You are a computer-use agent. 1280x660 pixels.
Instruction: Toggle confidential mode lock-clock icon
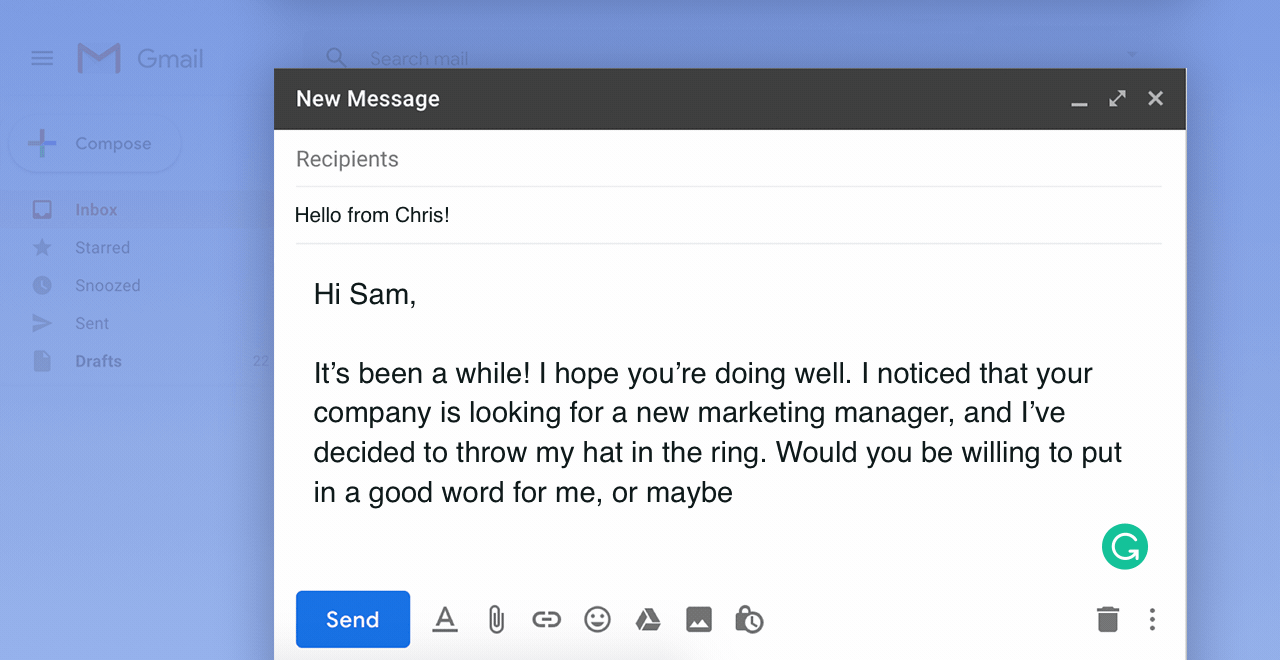pos(749,620)
